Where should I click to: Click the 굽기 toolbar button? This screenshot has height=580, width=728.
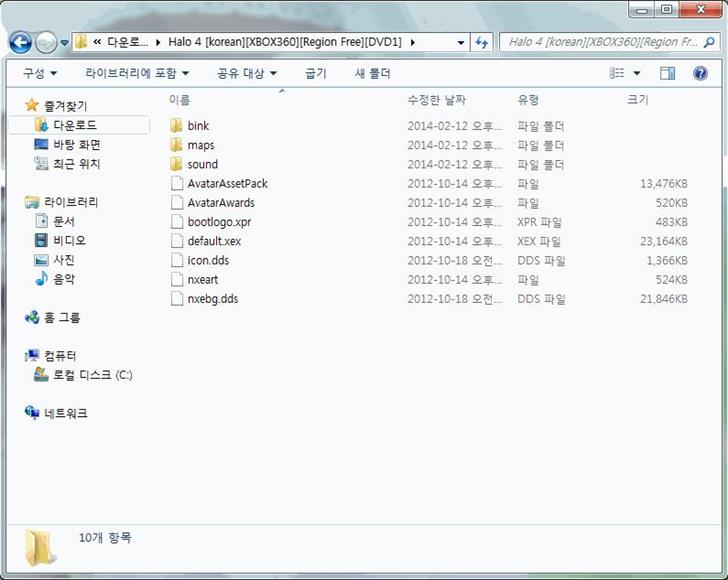pyautogui.click(x=316, y=73)
